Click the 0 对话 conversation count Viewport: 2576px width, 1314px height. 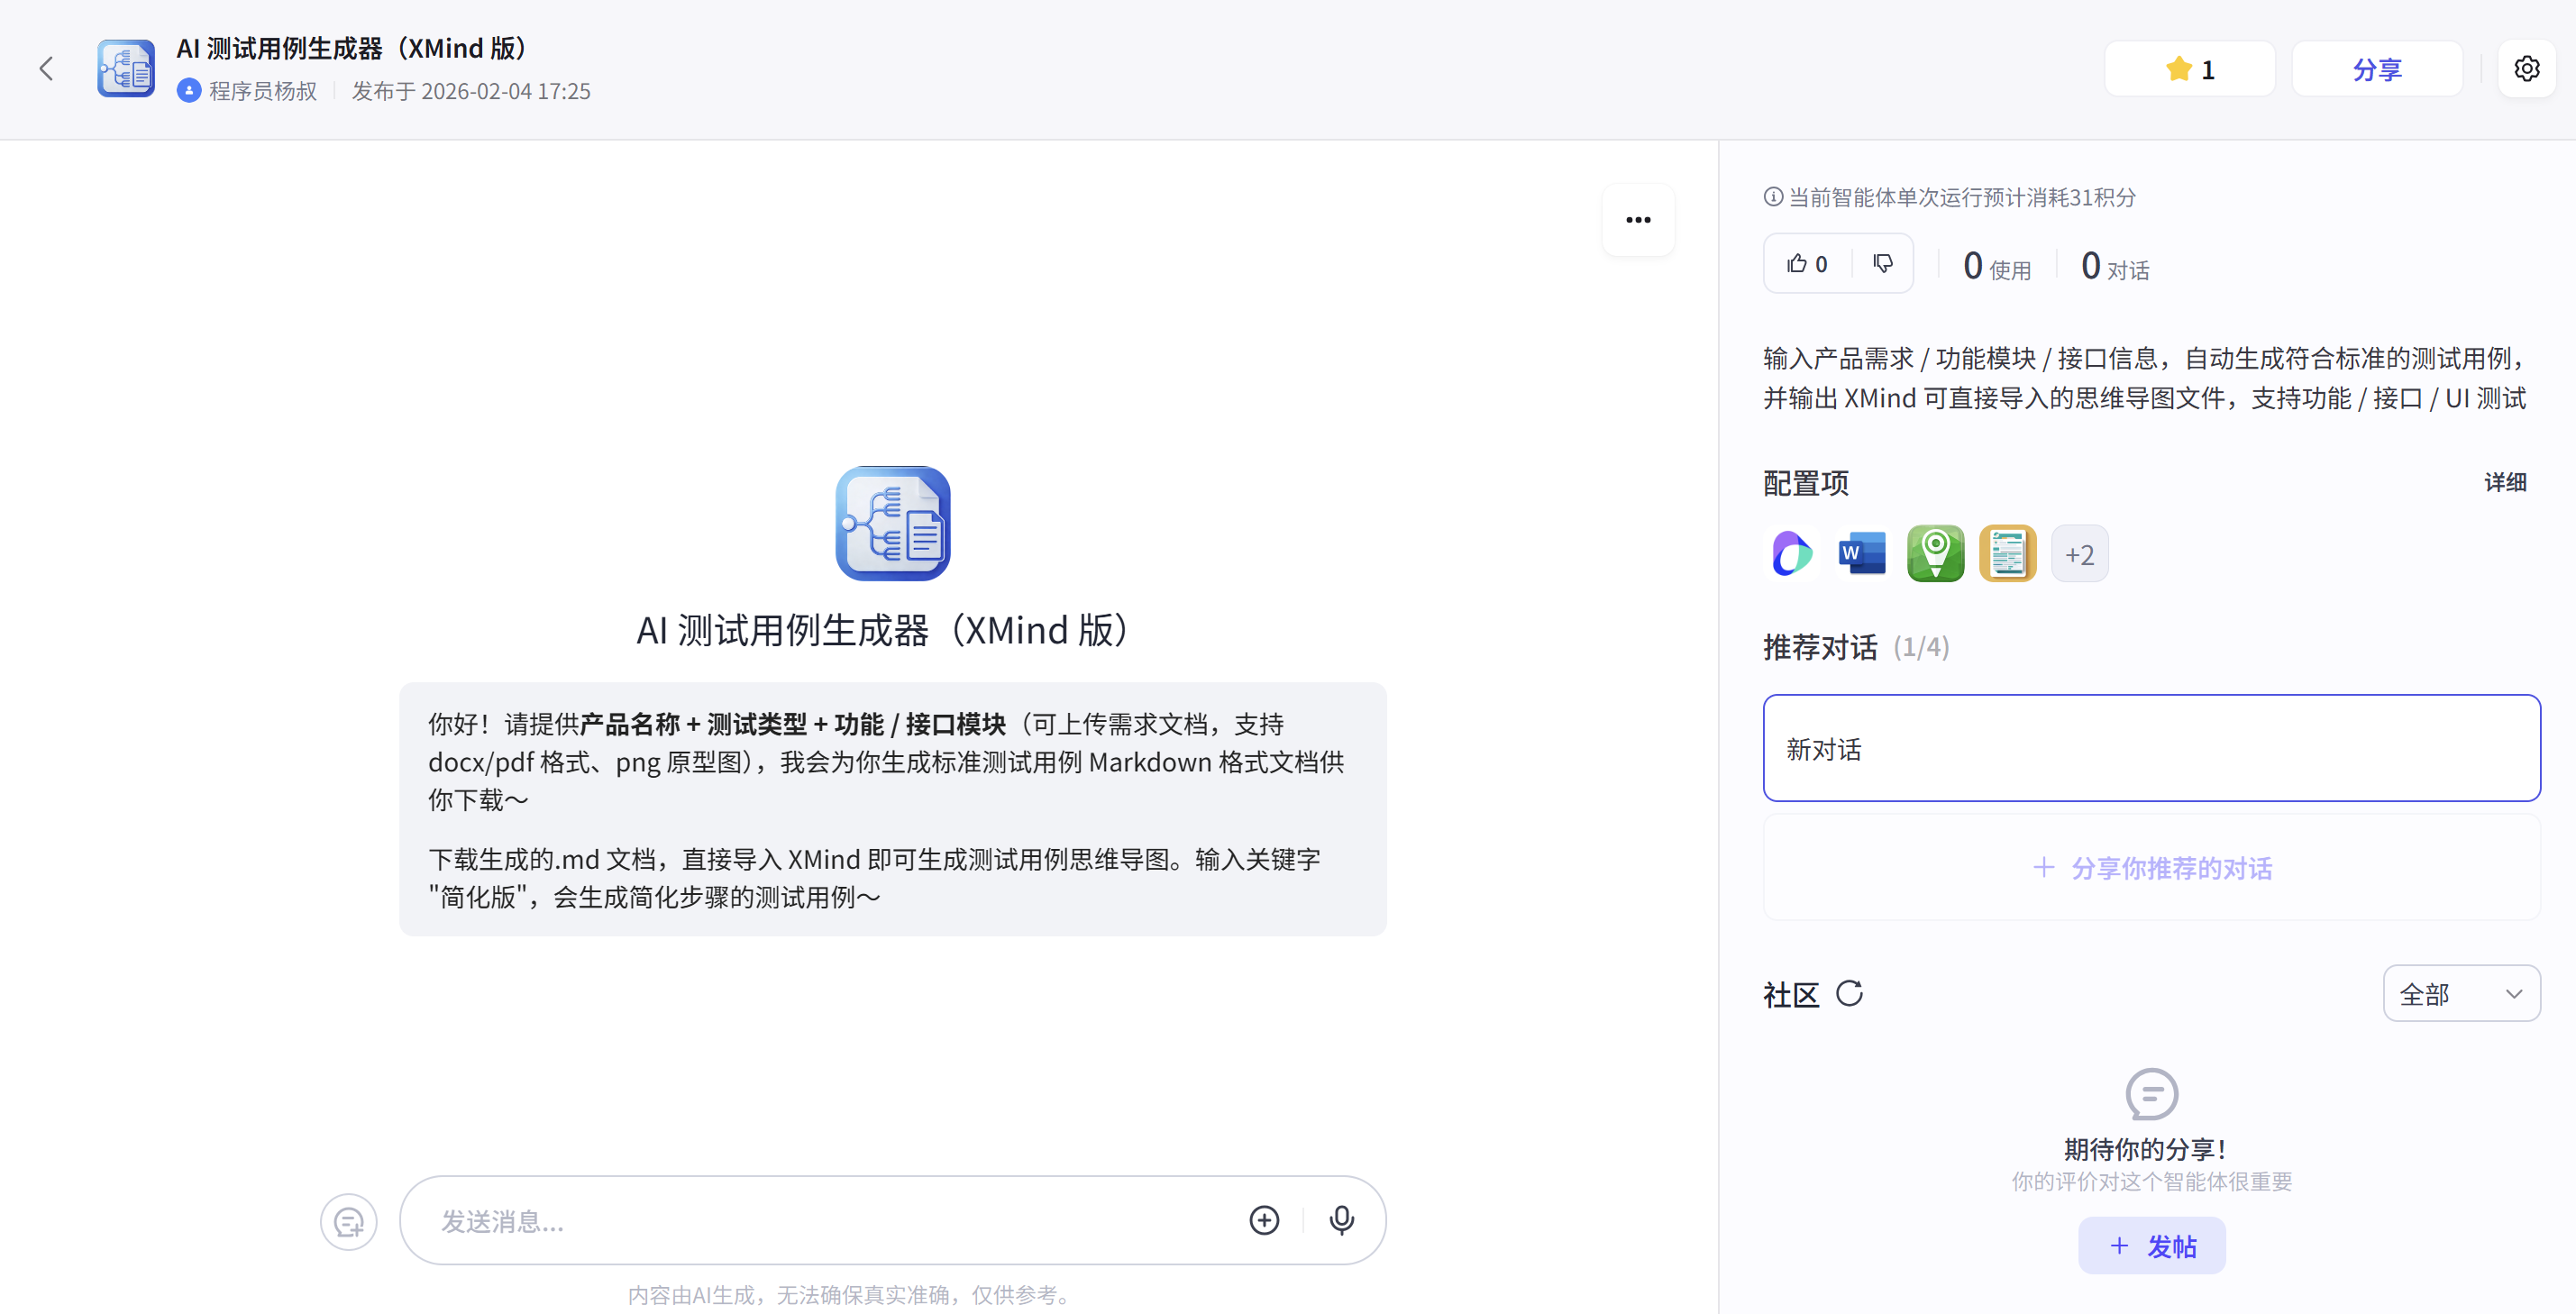tap(2115, 267)
